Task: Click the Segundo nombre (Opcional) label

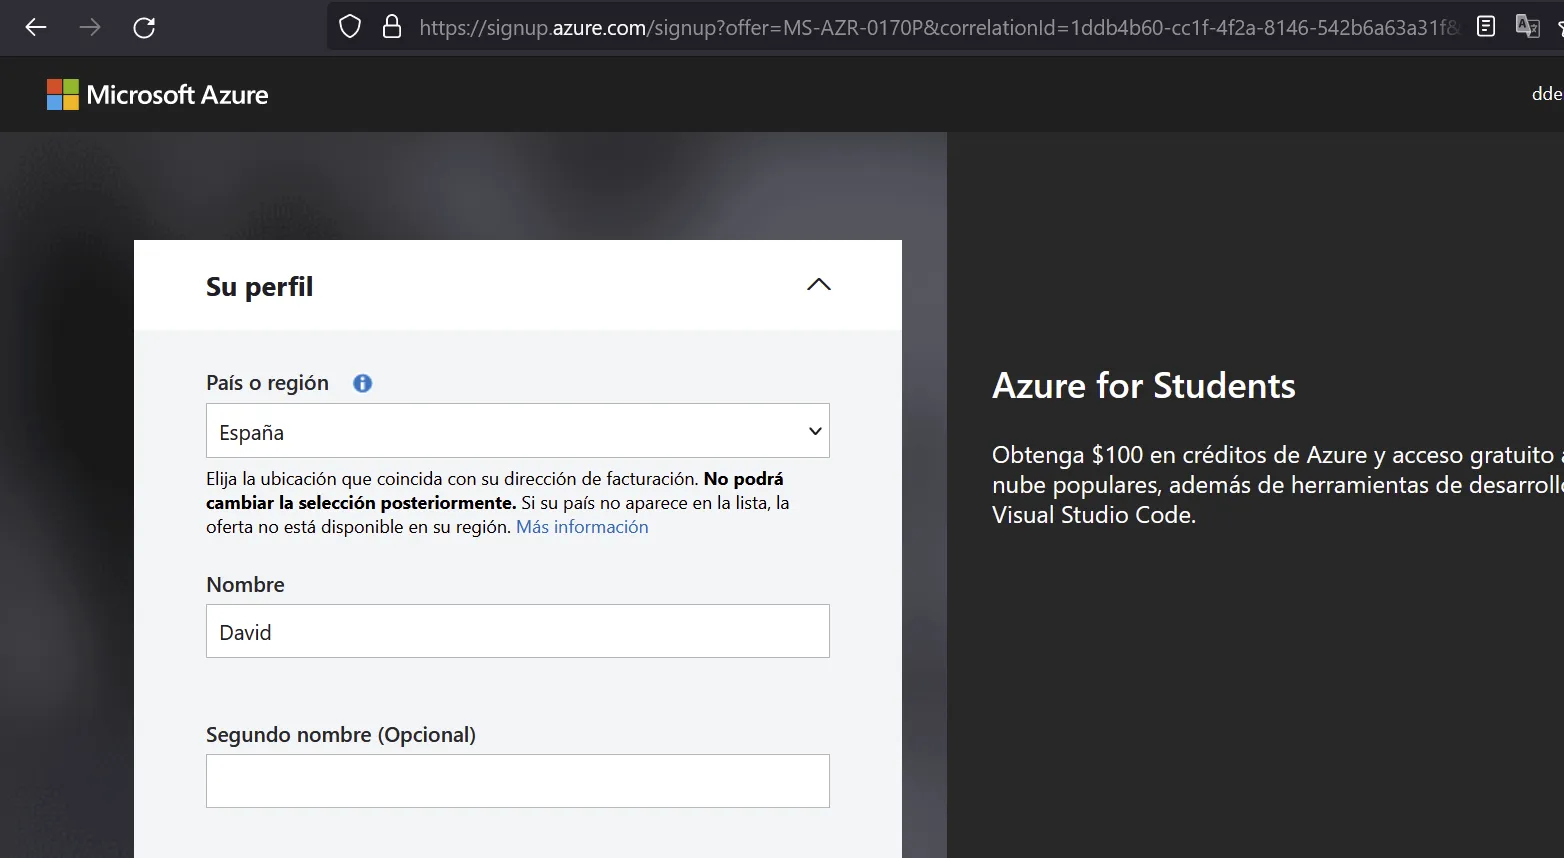Action: click(340, 735)
